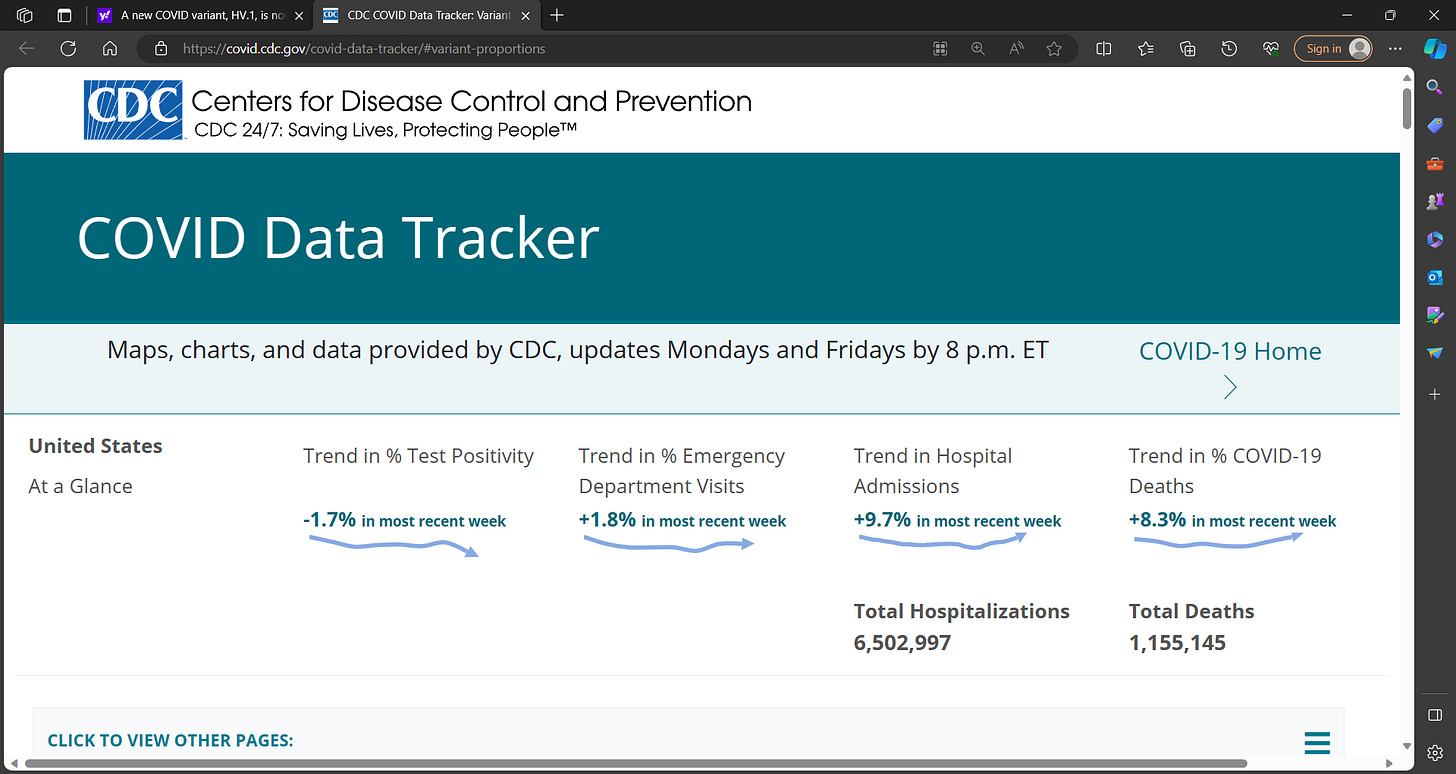Open Collections panel
Image resolution: width=1456 pixels, height=774 pixels.
coord(1188,48)
